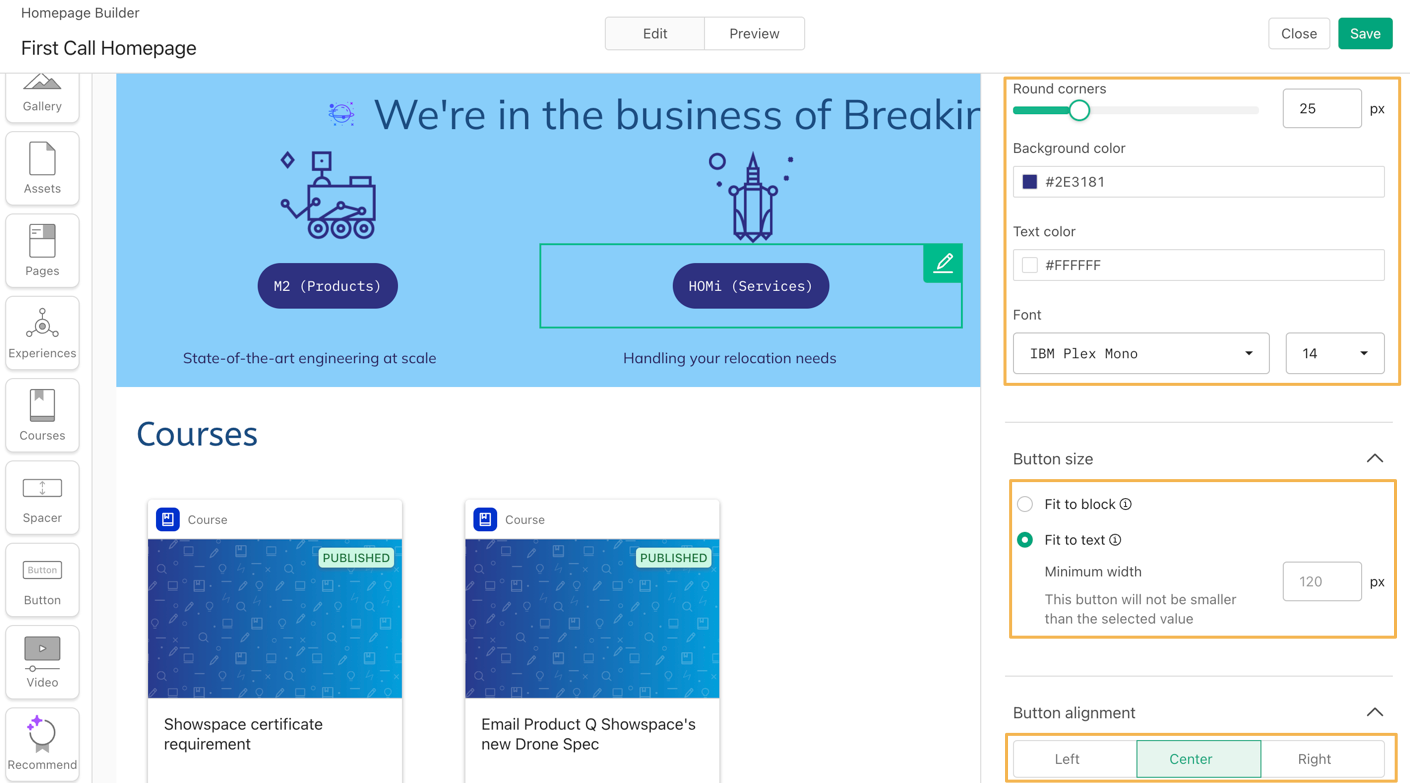1410x783 pixels.
Task: Set button alignment to Center
Action: coord(1198,759)
